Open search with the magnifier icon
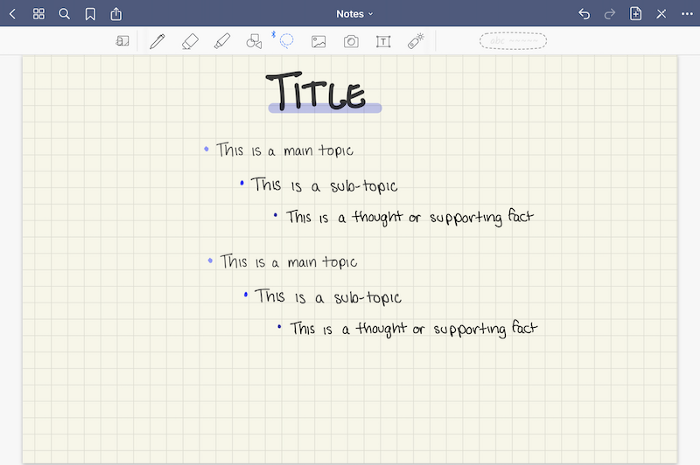Screen dimensions: 700x465 [x=64, y=14]
